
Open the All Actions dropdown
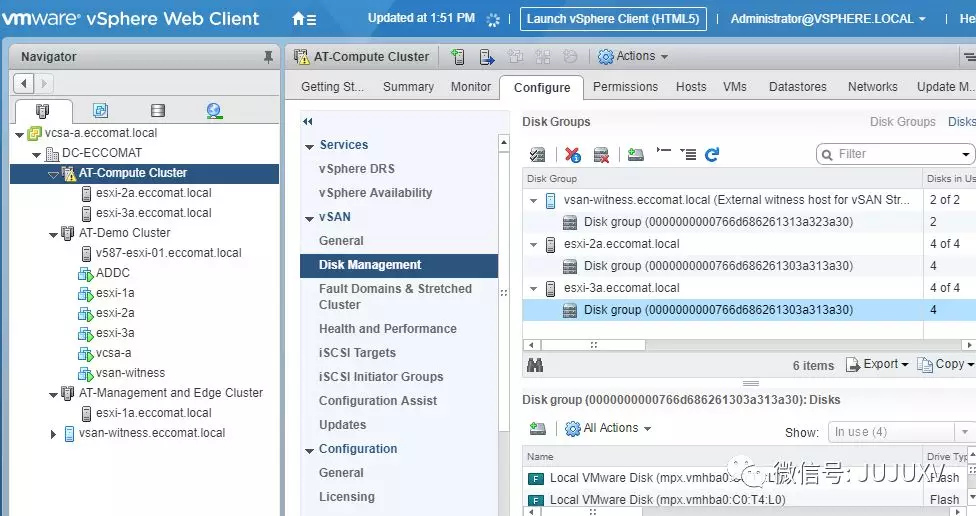pyautogui.click(x=608, y=428)
